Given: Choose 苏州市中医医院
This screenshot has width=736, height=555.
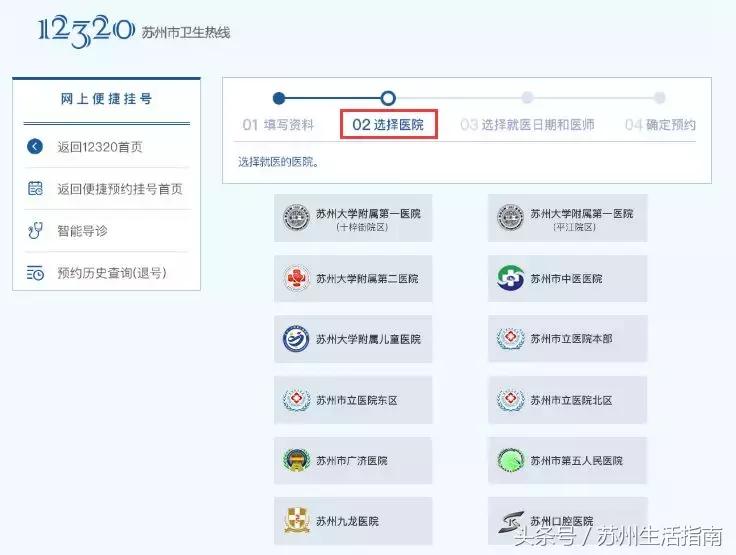Looking at the screenshot, I should coord(567,278).
